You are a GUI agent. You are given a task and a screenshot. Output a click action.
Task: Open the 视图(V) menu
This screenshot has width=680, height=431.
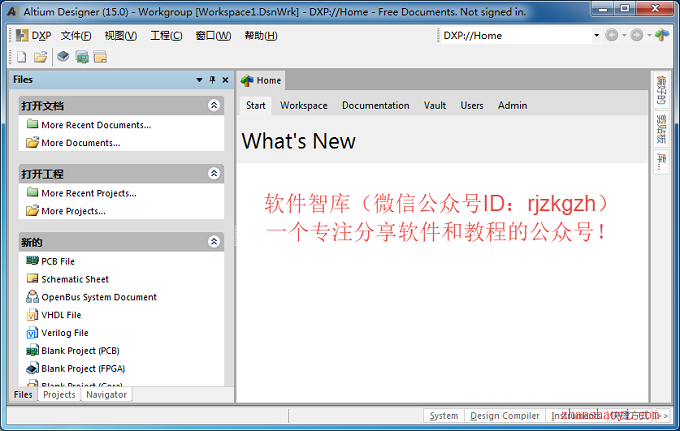[x=121, y=36]
